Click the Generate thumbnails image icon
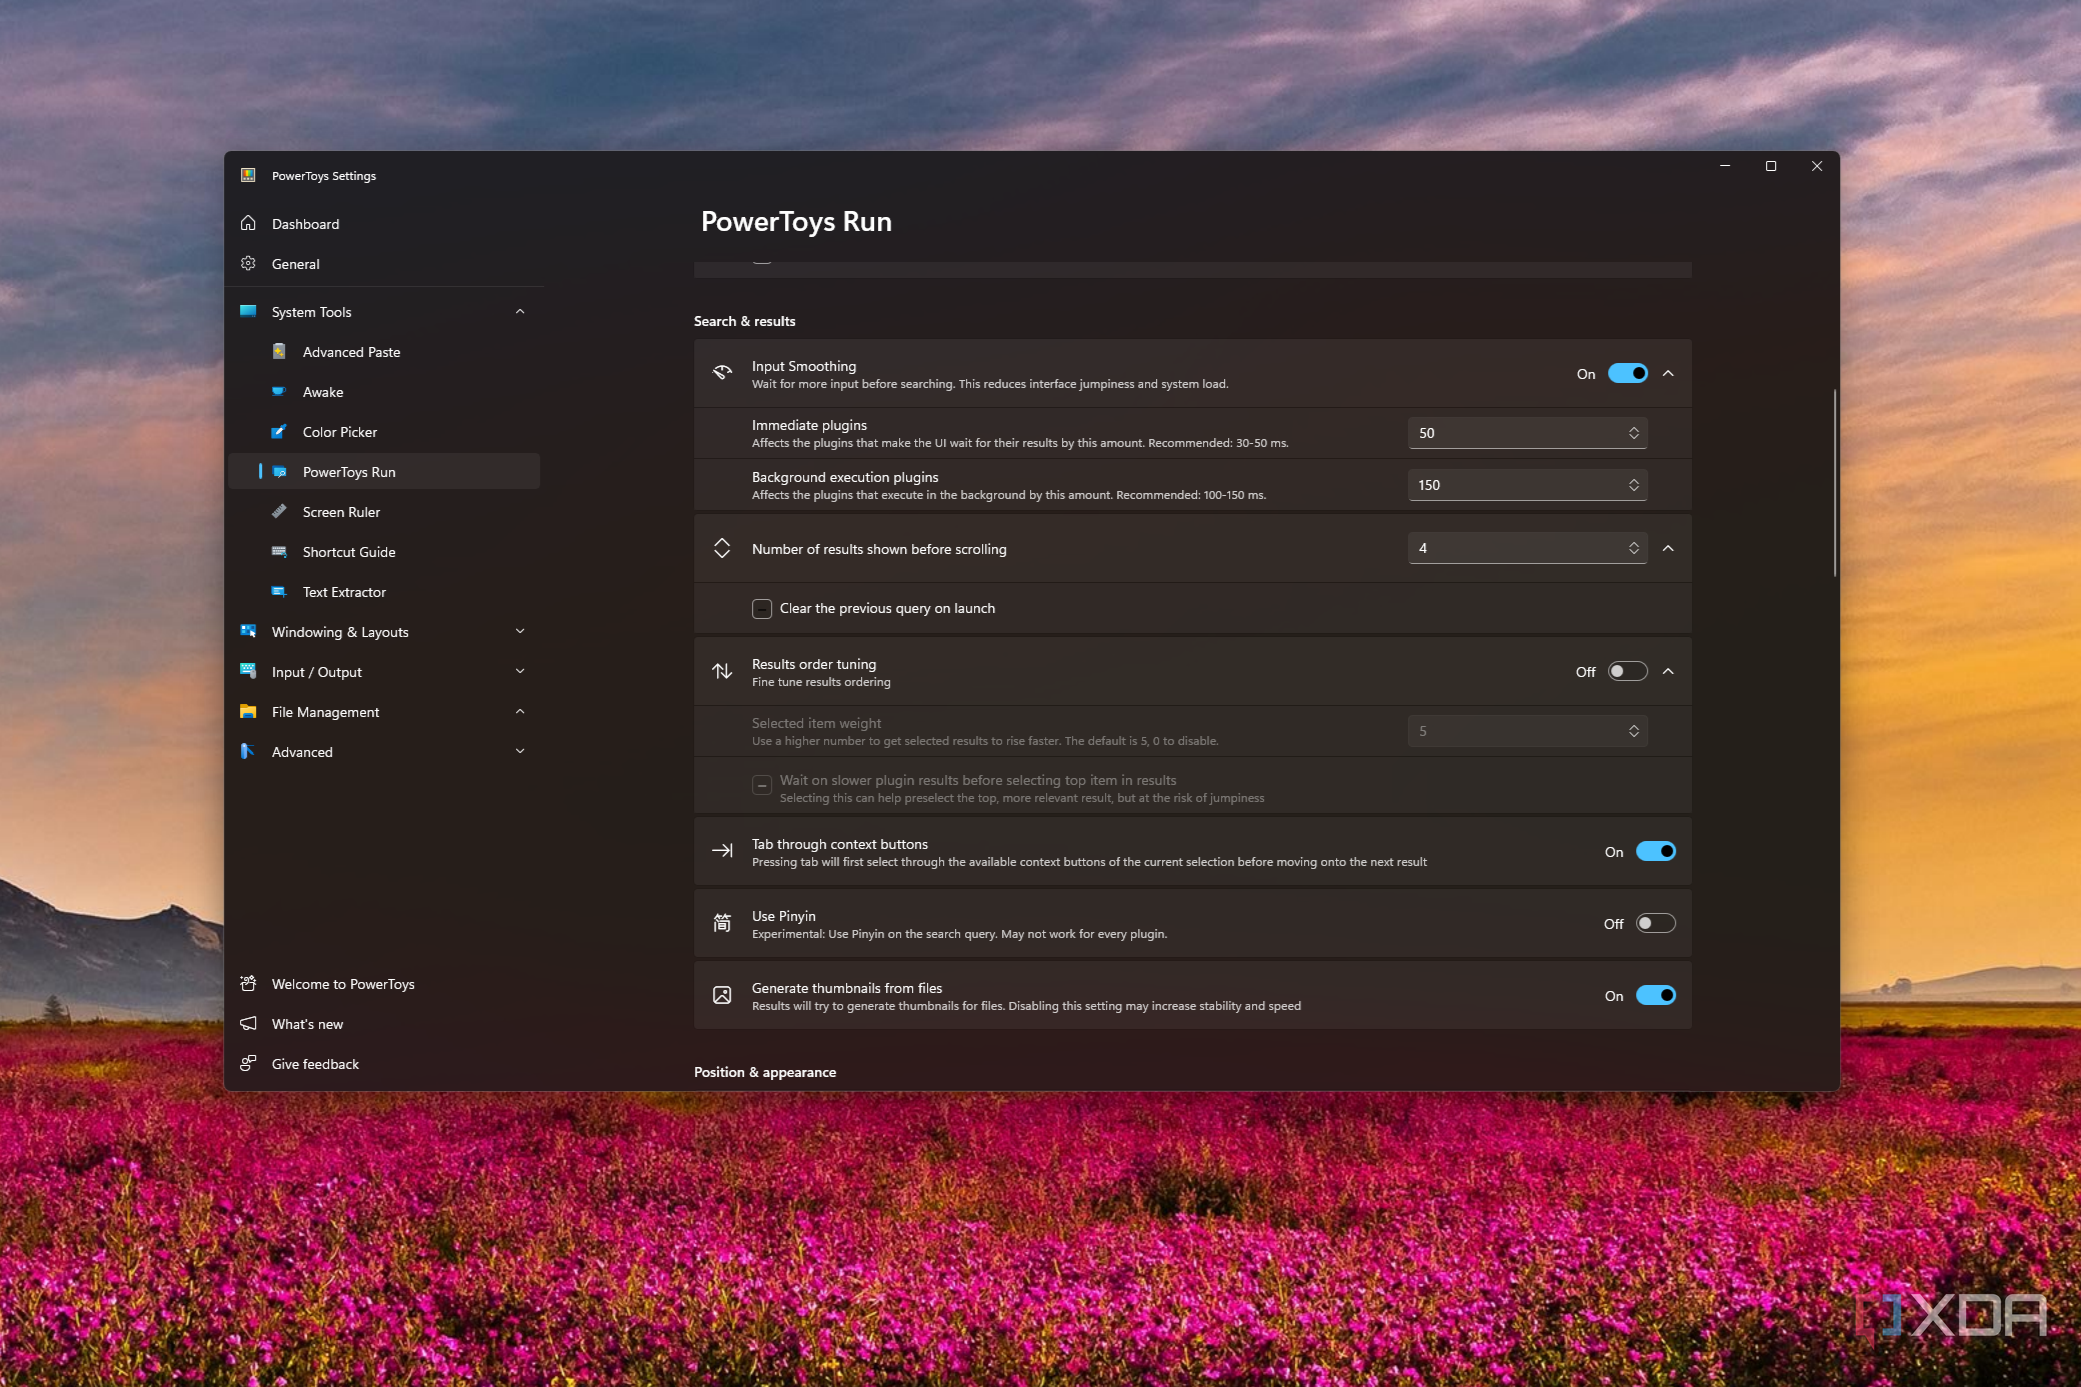The image size is (2081, 1387). tap(722, 995)
